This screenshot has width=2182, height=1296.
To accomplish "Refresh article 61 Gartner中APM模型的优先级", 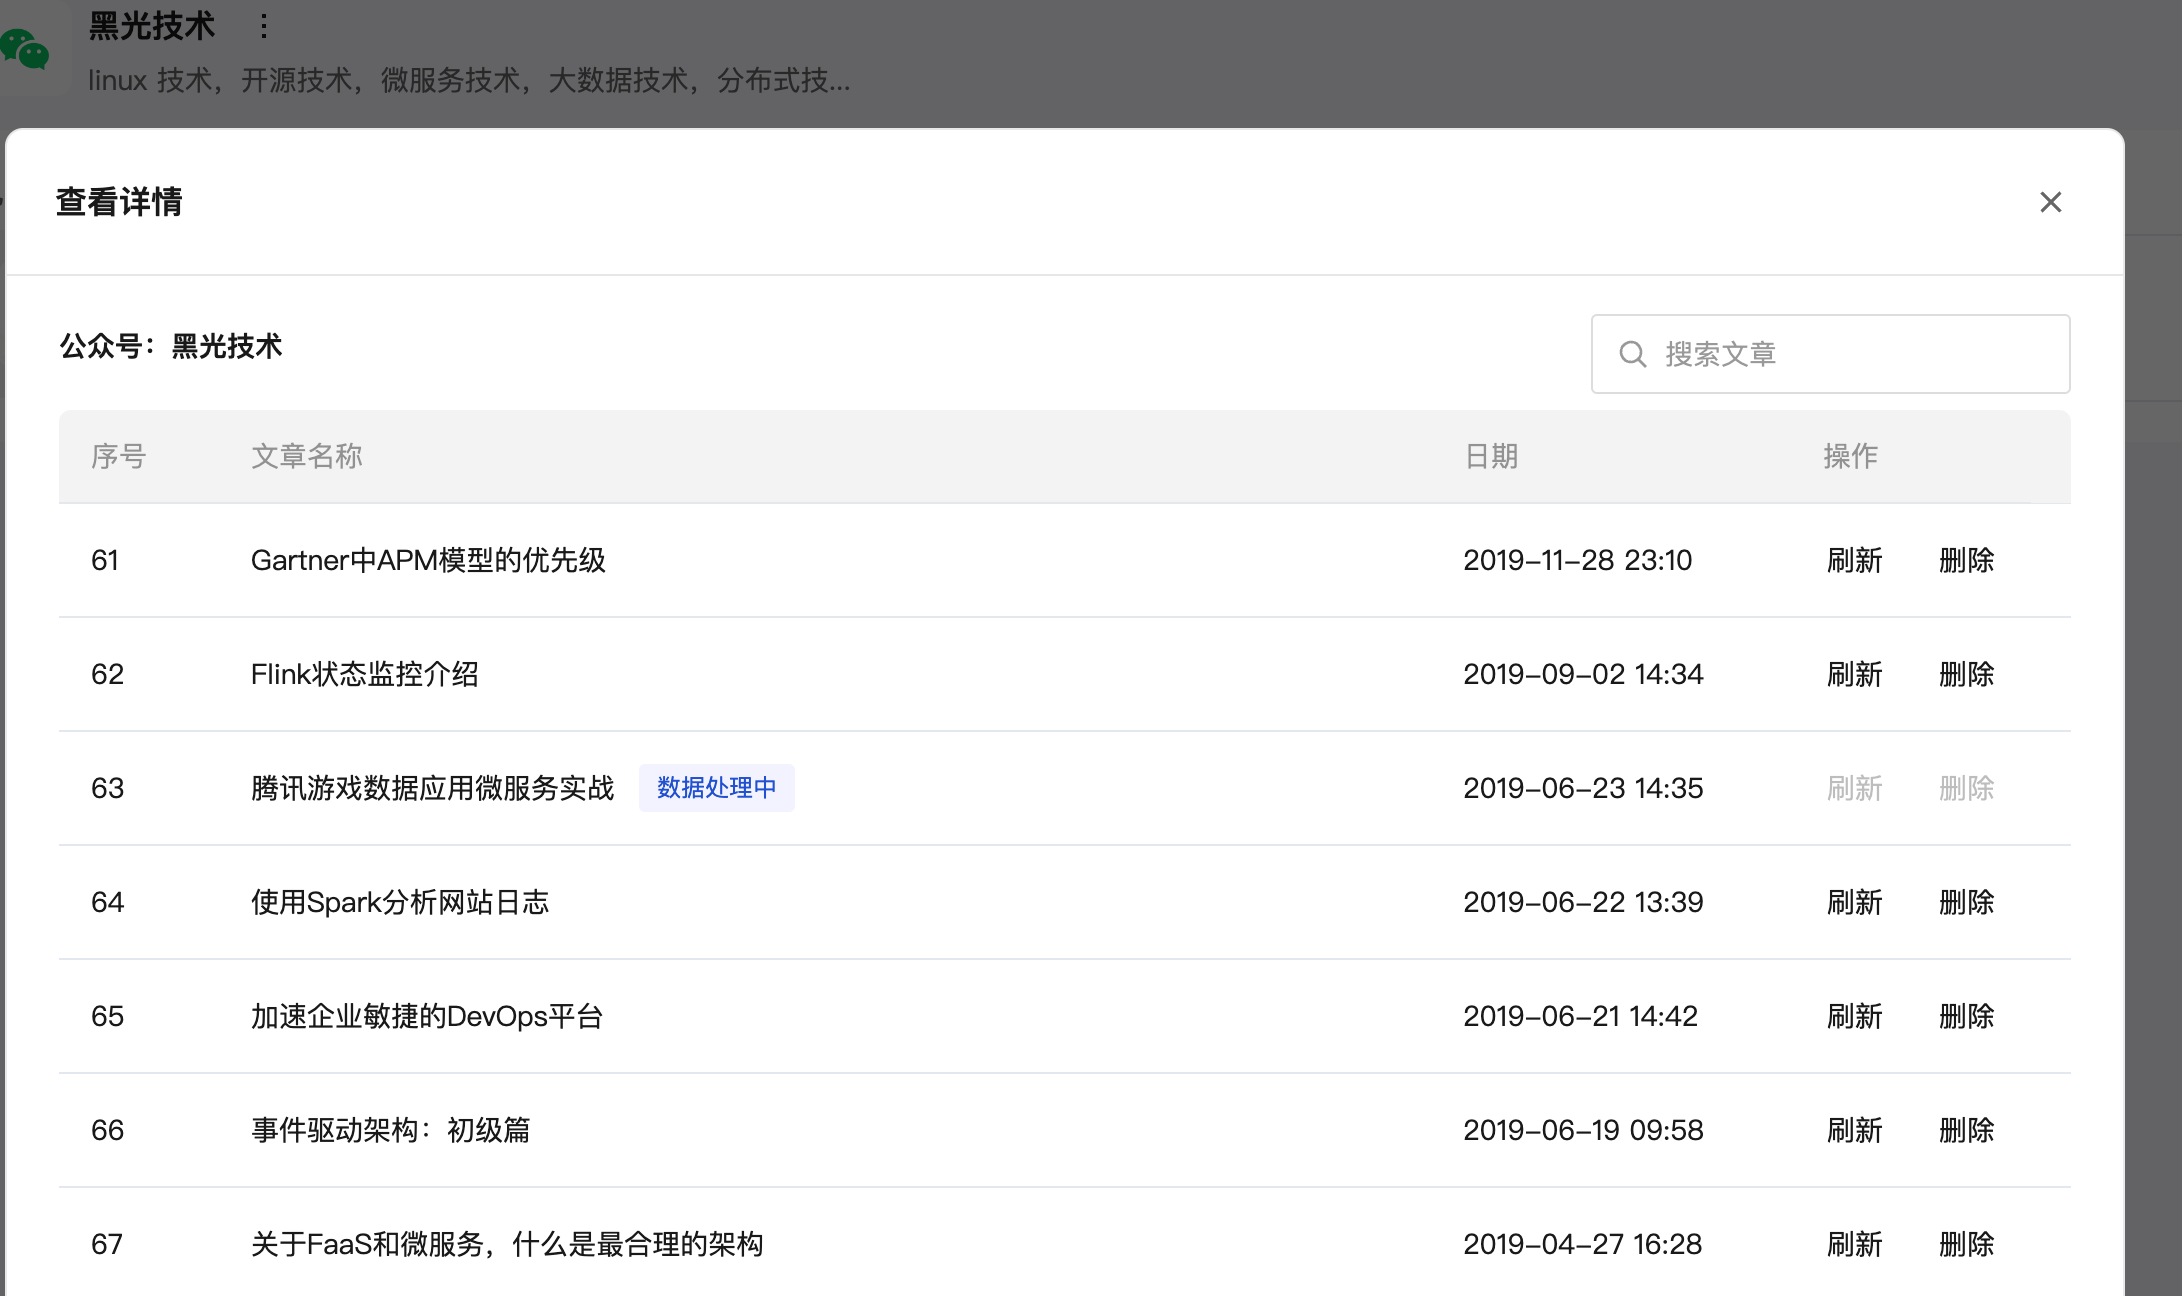I will coord(1854,560).
